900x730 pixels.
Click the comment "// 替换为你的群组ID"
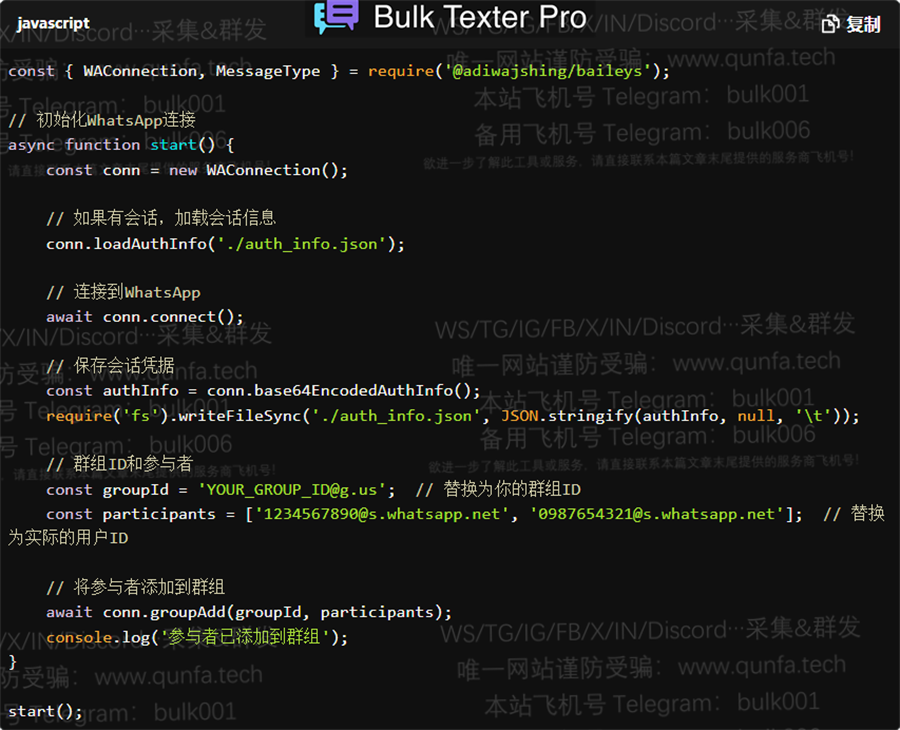click(x=498, y=490)
